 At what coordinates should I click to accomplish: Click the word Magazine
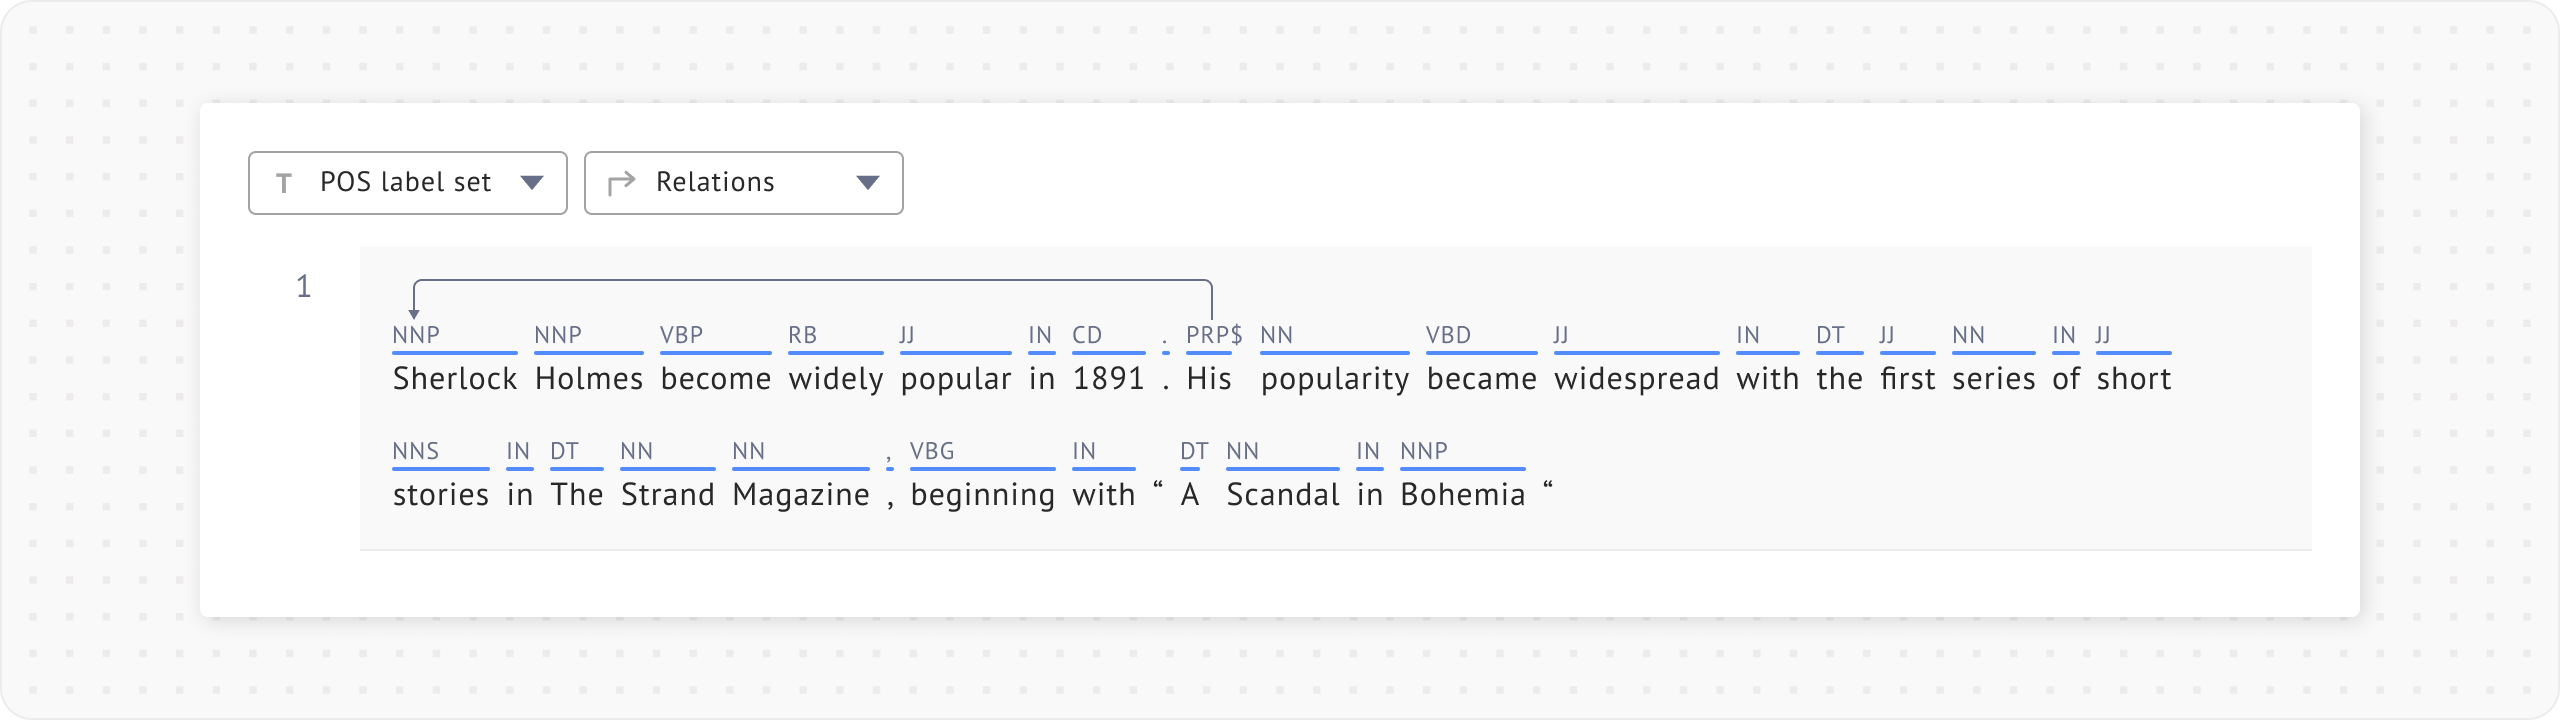801,495
